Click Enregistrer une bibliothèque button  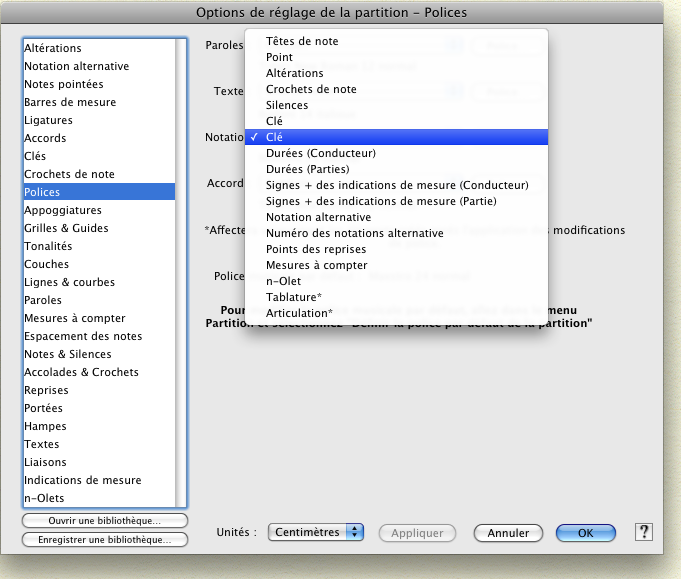pos(105,540)
